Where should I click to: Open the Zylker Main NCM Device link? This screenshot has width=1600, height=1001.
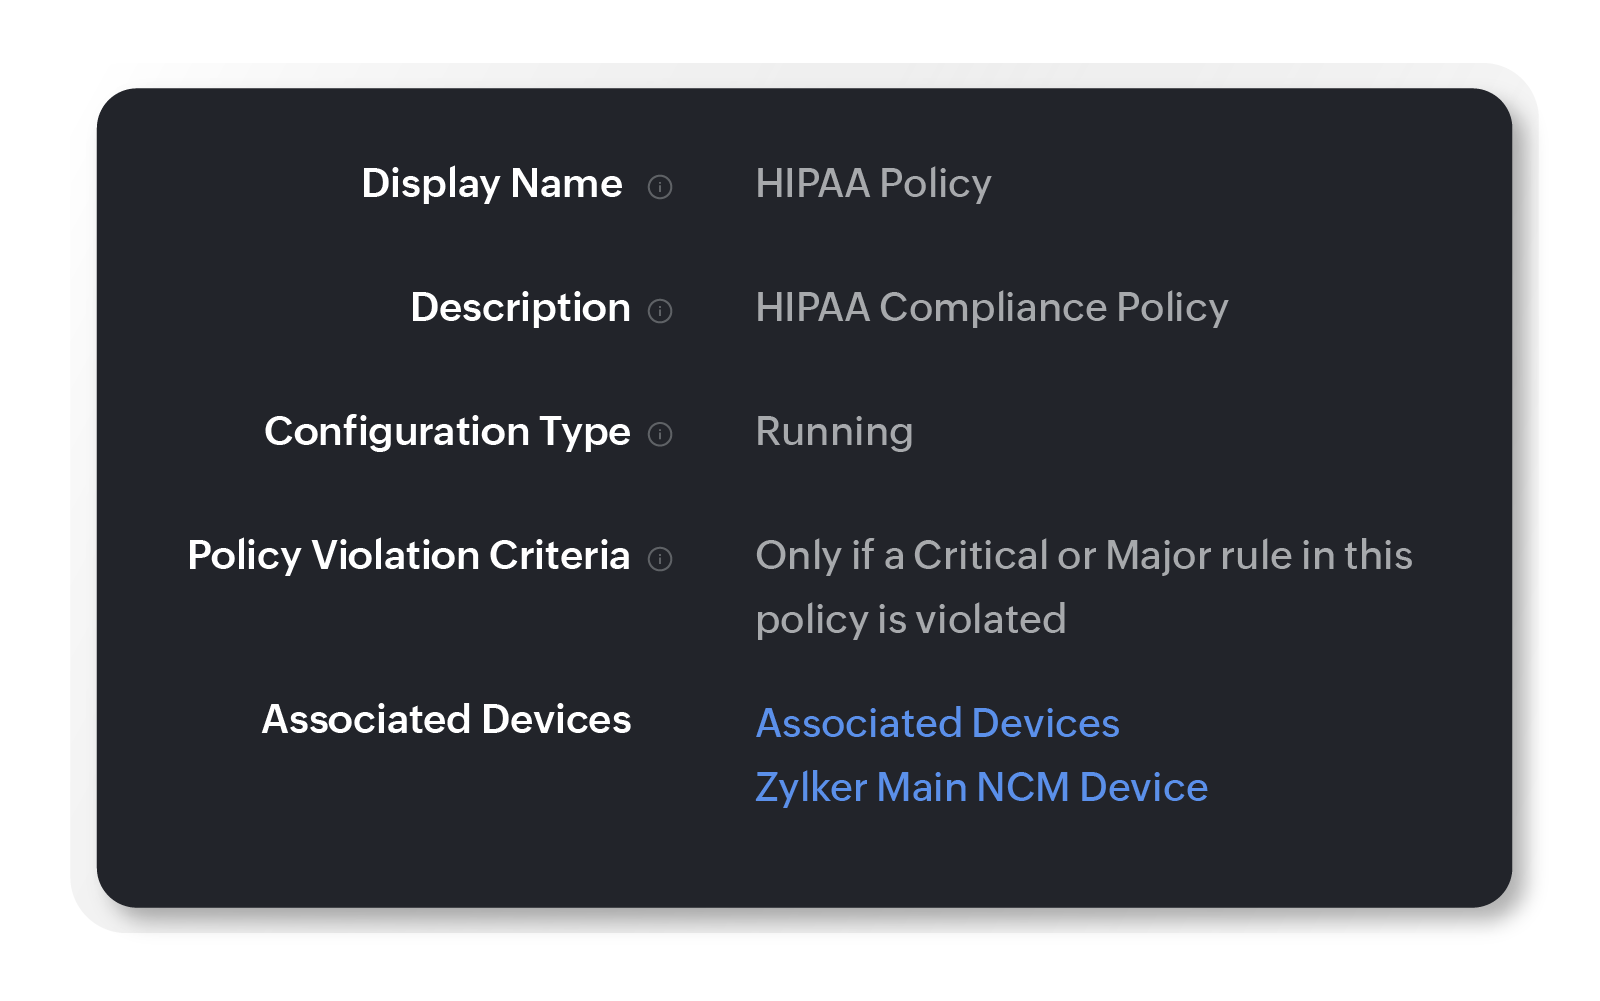coord(982,787)
